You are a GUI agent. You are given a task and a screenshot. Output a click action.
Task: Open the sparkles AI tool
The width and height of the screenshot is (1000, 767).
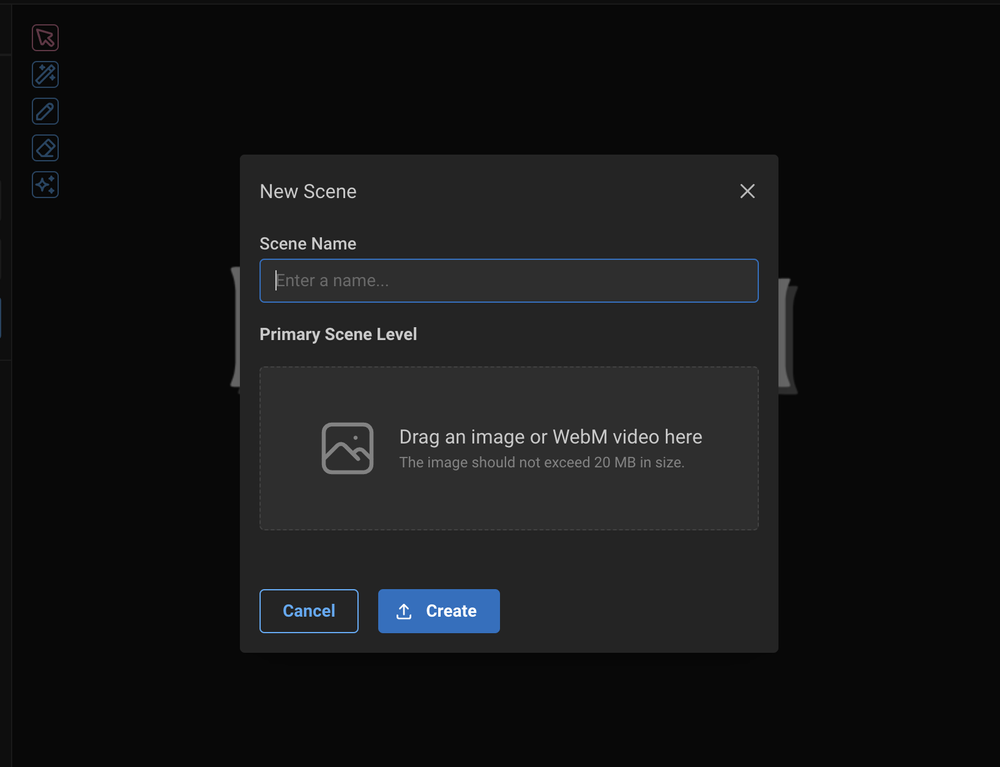45,185
